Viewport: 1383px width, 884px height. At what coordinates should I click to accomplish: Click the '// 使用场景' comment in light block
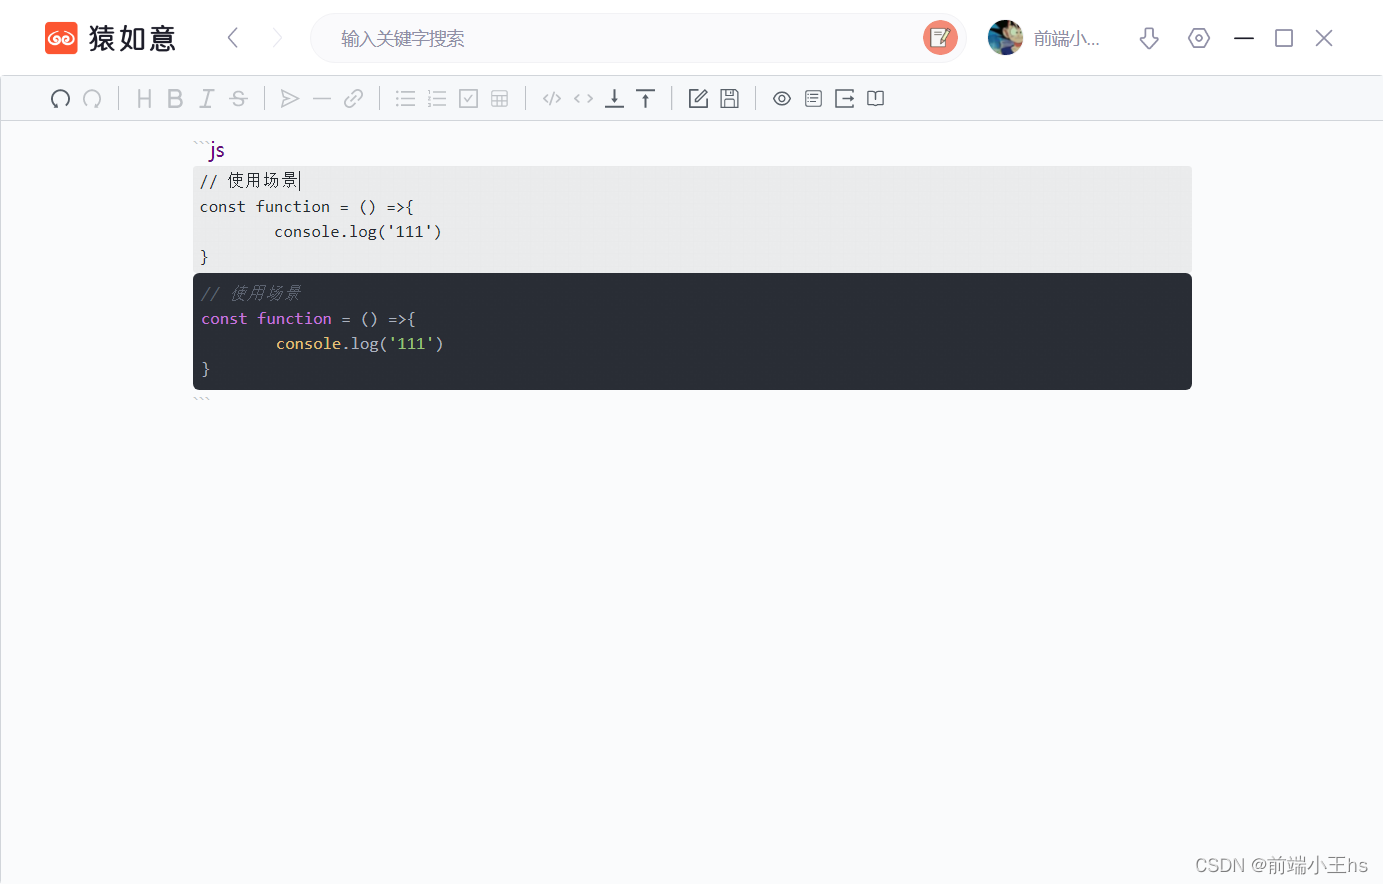click(x=249, y=181)
